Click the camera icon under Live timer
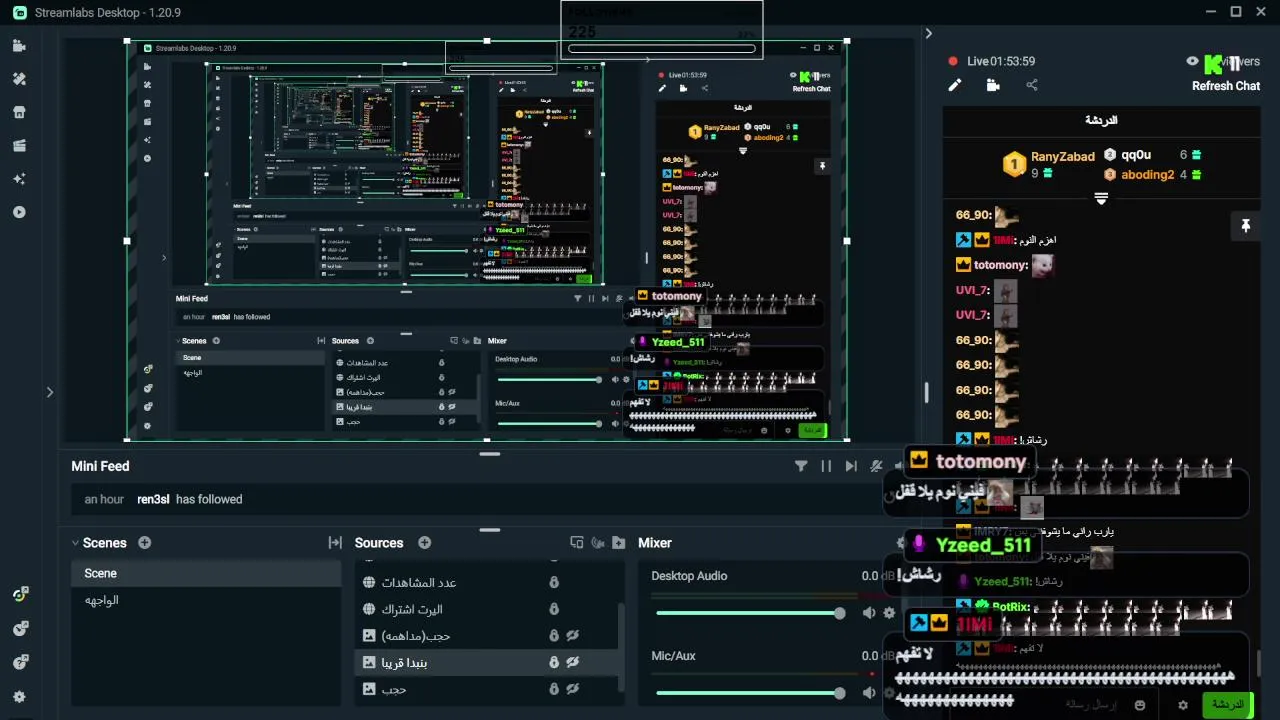The height and width of the screenshot is (720, 1280). point(993,85)
